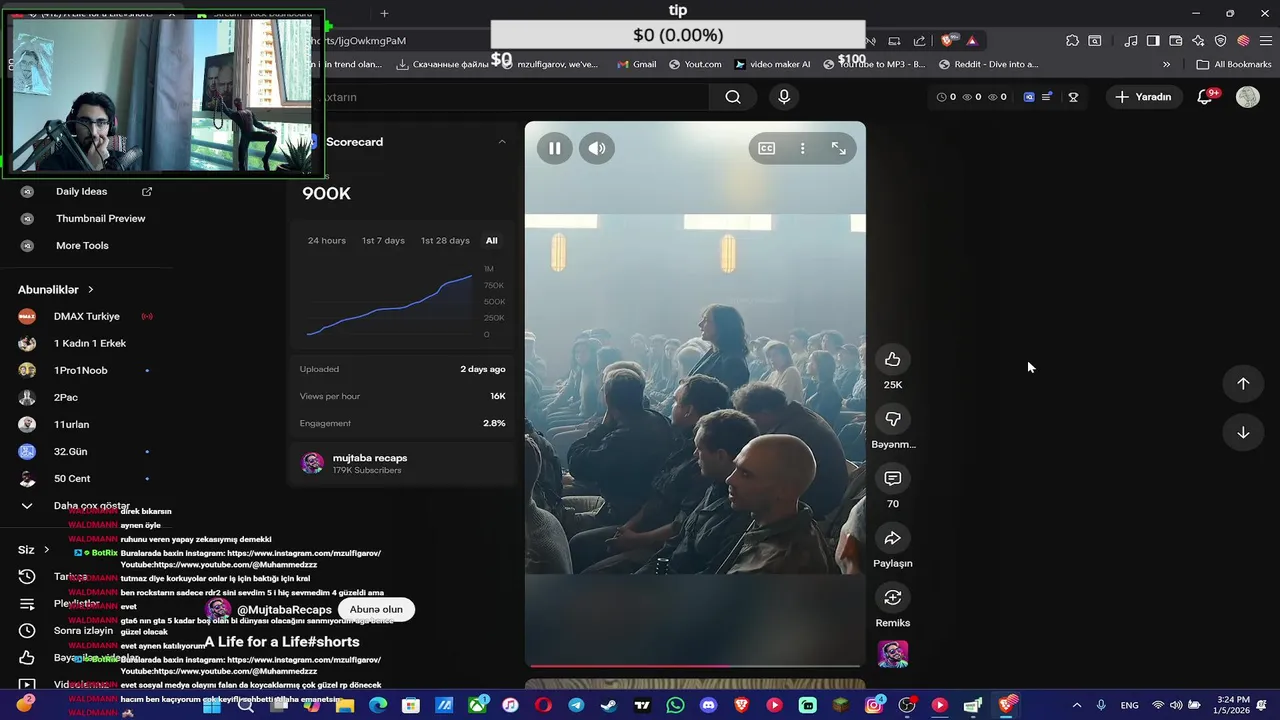The height and width of the screenshot is (720, 1280).
Task: Mute the video with speaker icon
Action: pyautogui.click(x=597, y=148)
